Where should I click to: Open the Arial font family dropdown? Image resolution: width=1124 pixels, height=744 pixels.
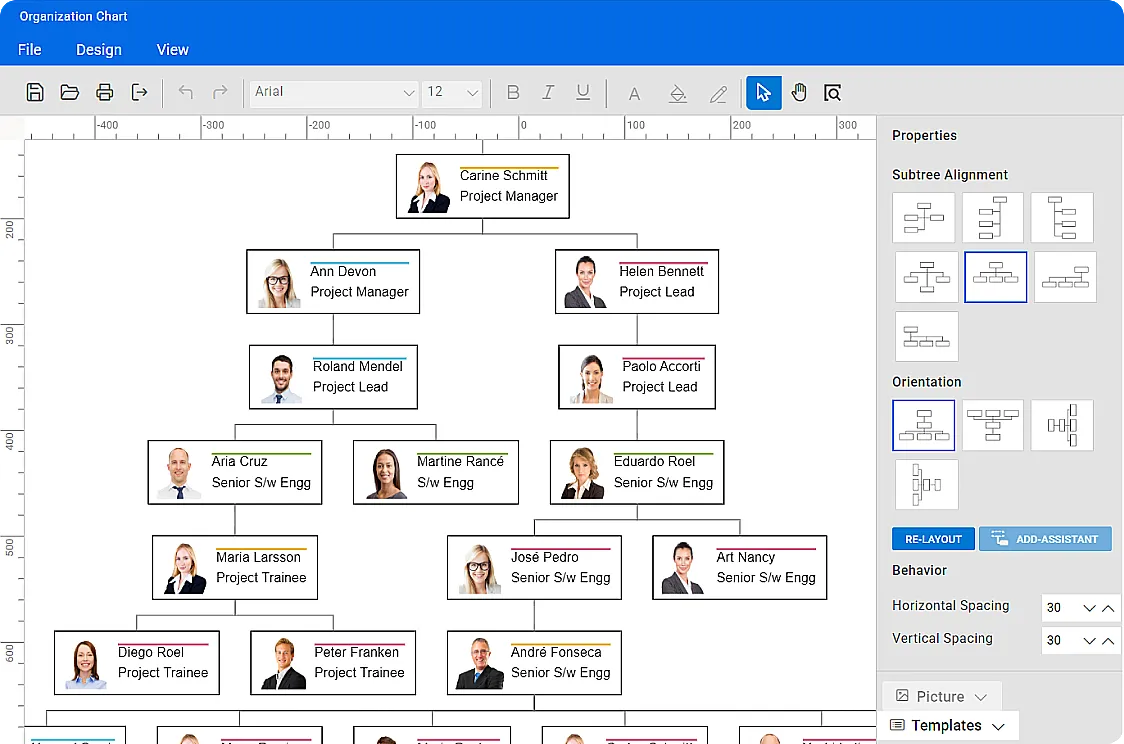[x=334, y=92]
